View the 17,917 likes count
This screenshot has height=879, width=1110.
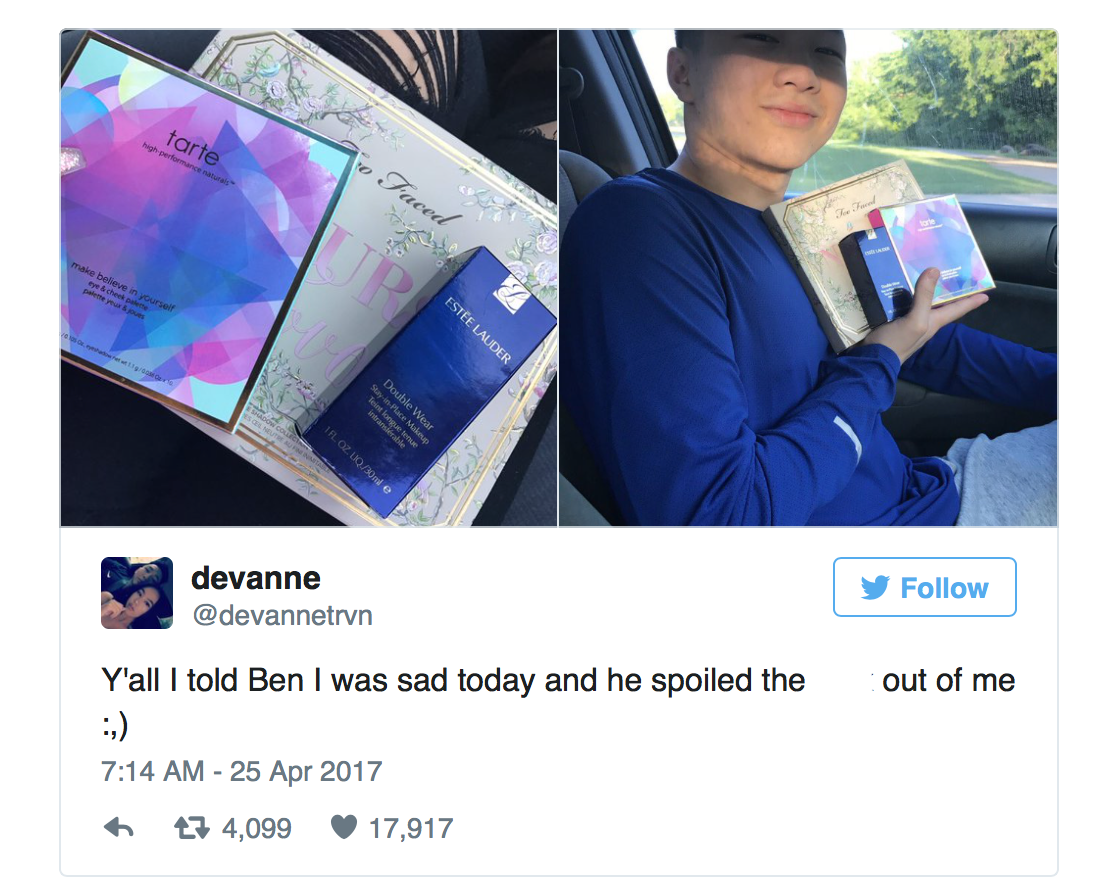click(411, 827)
